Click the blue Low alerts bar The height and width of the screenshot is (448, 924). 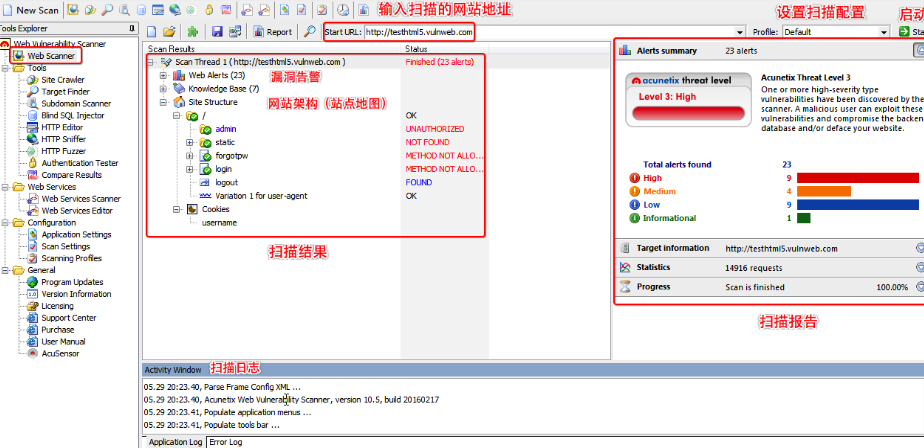tap(857, 205)
